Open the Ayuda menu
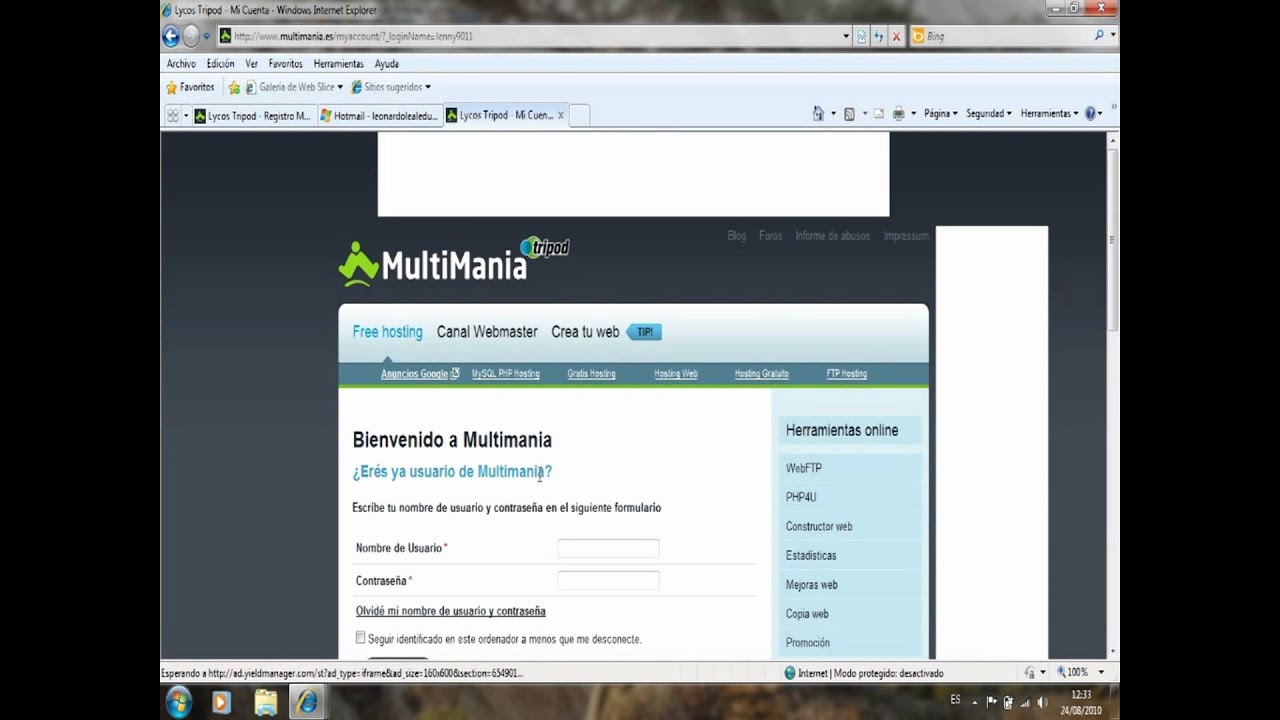This screenshot has width=1280, height=720. pyautogui.click(x=386, y=63)
